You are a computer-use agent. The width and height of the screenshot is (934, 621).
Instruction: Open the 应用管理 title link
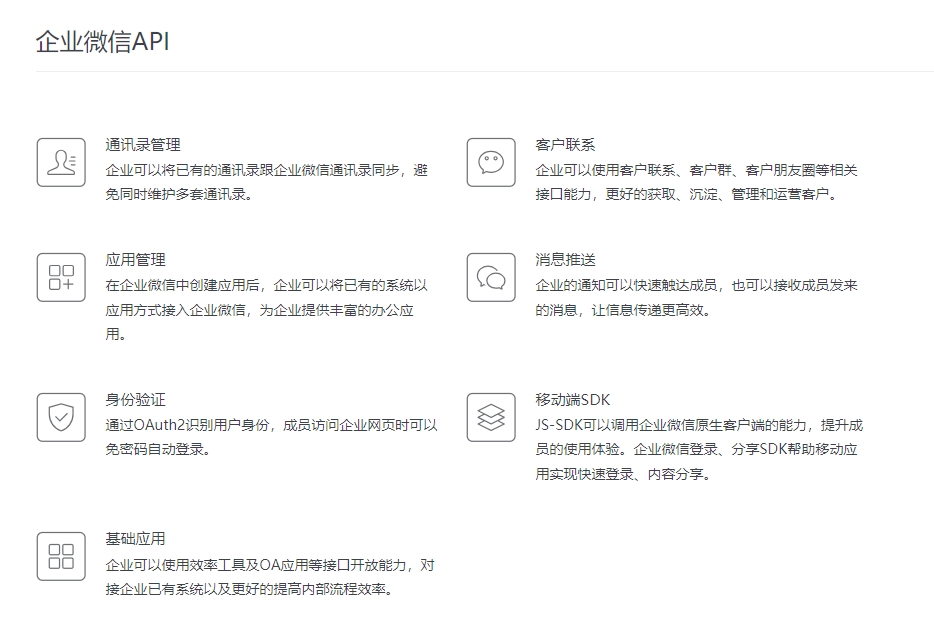pyautogui.click(x=136, y=260)
